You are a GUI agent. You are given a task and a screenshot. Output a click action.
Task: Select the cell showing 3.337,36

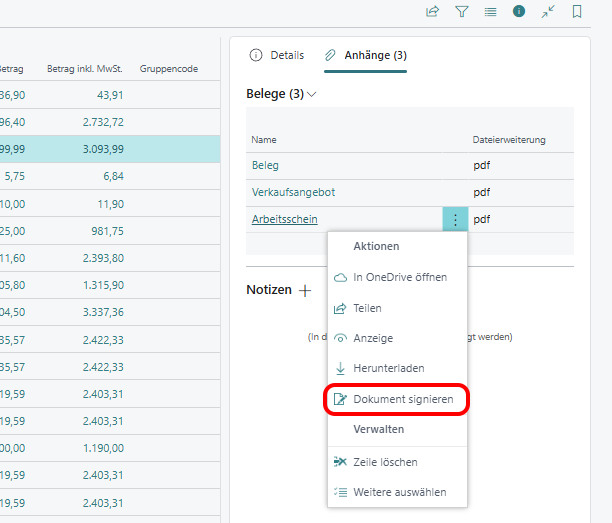(x=103, y=312)
